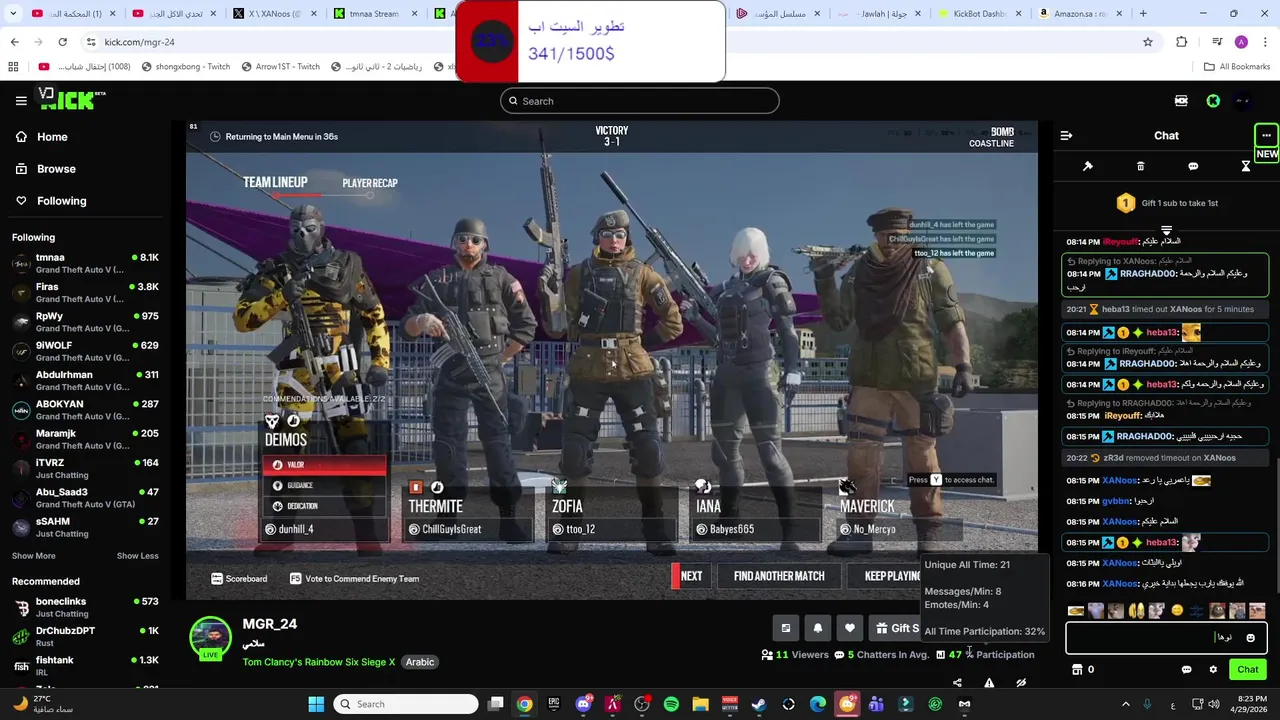Share the stream via share icon
The height and width of the screenshot is (720, 1280).
tap(957, 683)
